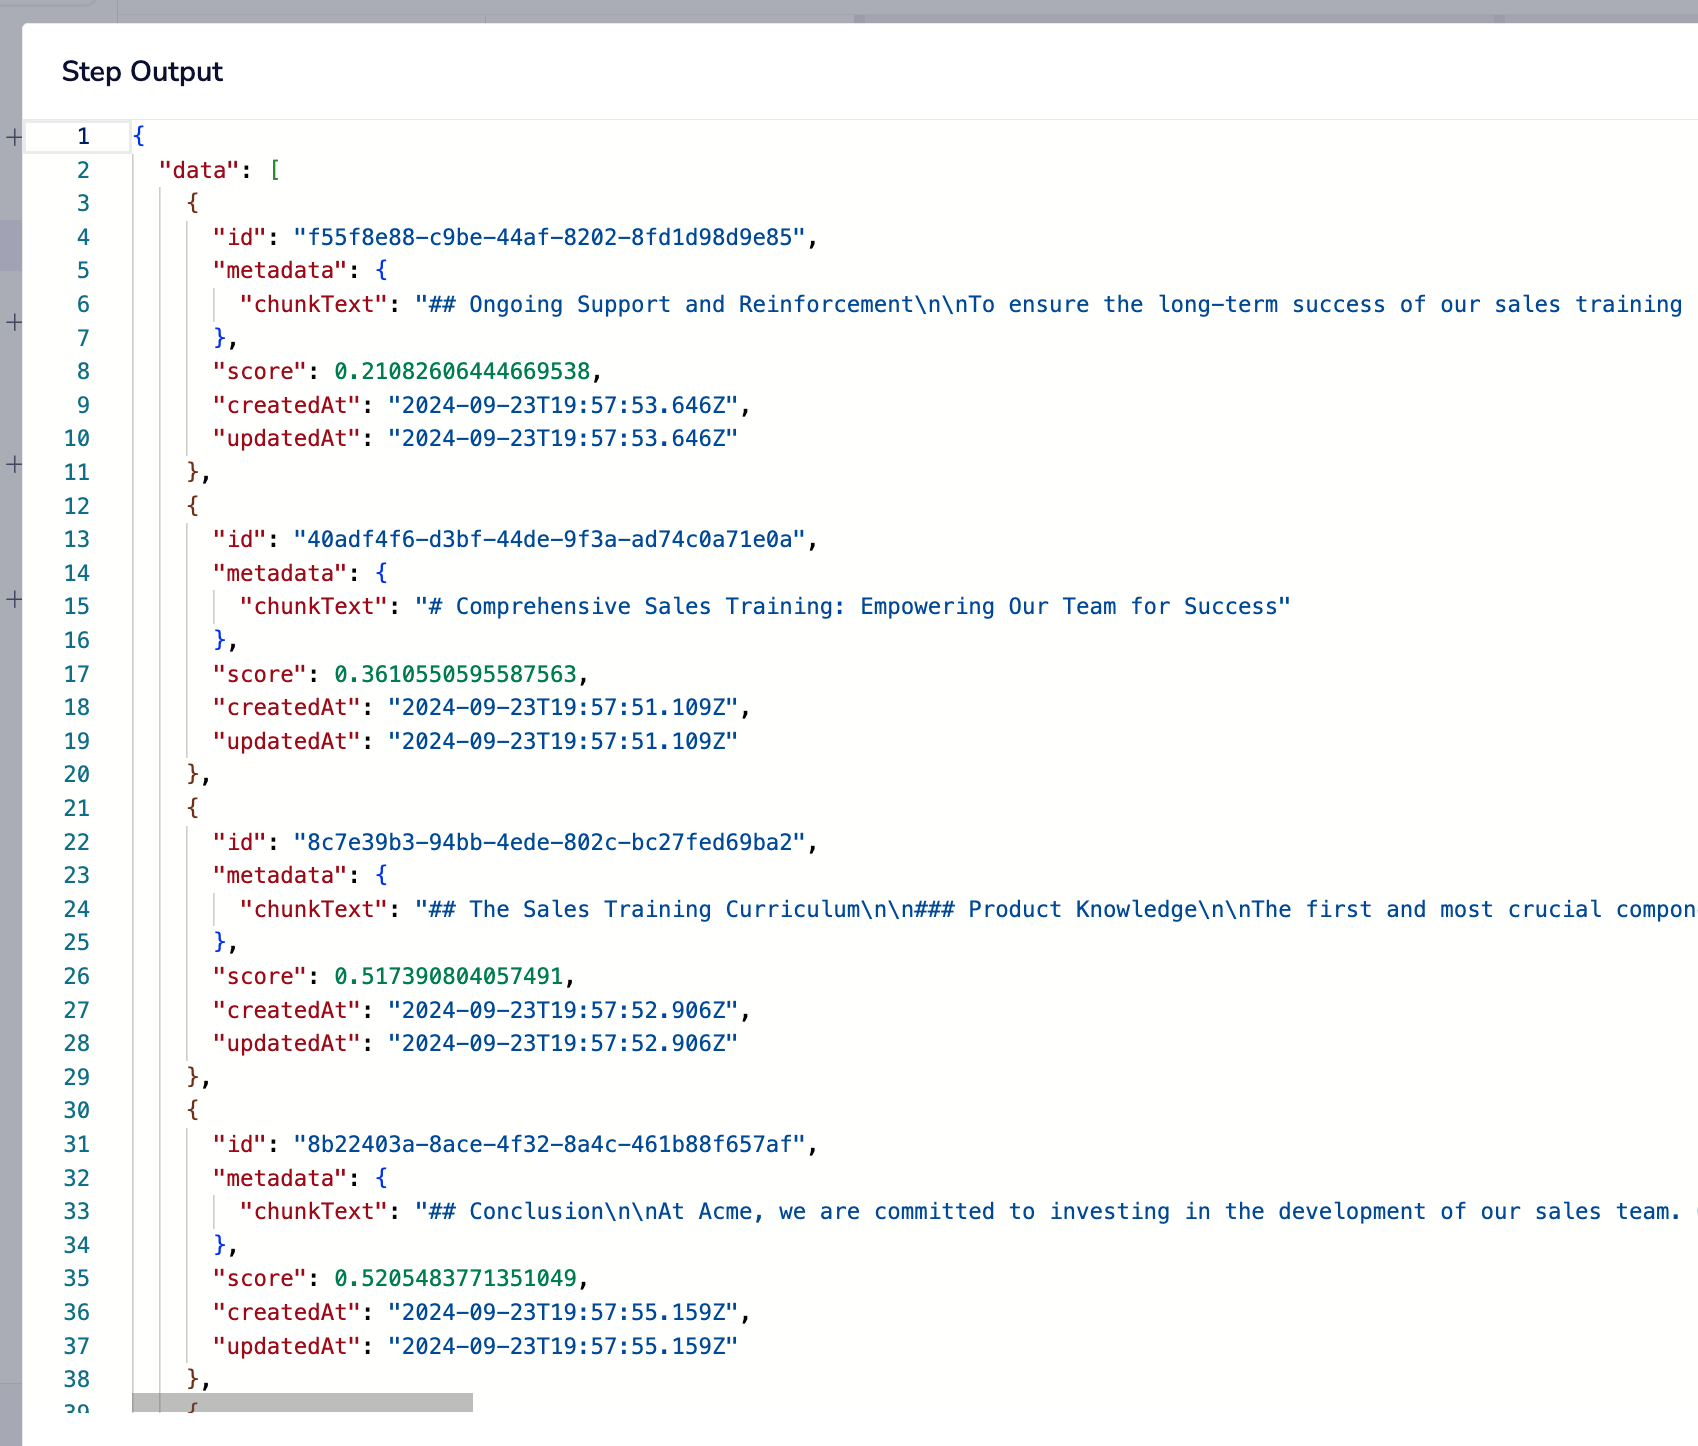This screenshot has height=1446, width=1698.
Task: Click the score value 0.3610550595587563
Action: pos(455,674)
